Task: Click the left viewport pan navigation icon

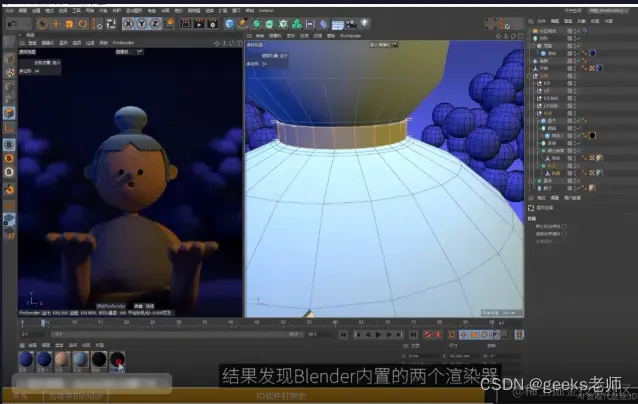Action: (x=217, y=43)
